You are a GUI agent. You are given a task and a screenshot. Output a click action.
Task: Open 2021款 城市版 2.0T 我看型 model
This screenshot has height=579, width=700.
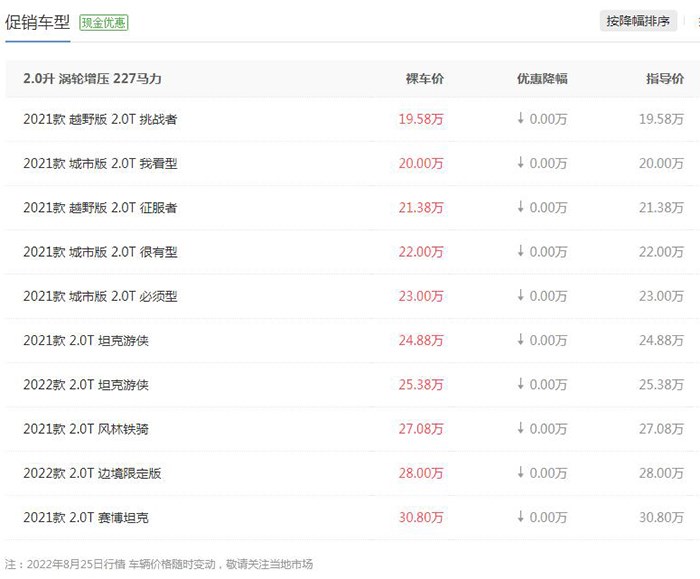tap(100, 163)
